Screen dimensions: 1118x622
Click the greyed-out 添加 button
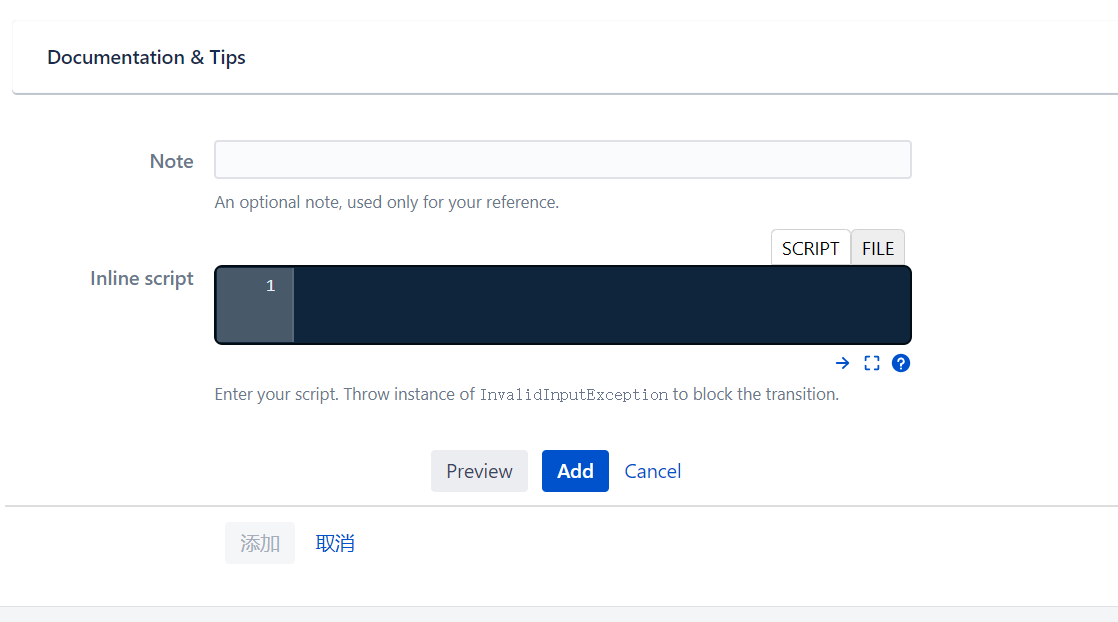tap(260, 543)
